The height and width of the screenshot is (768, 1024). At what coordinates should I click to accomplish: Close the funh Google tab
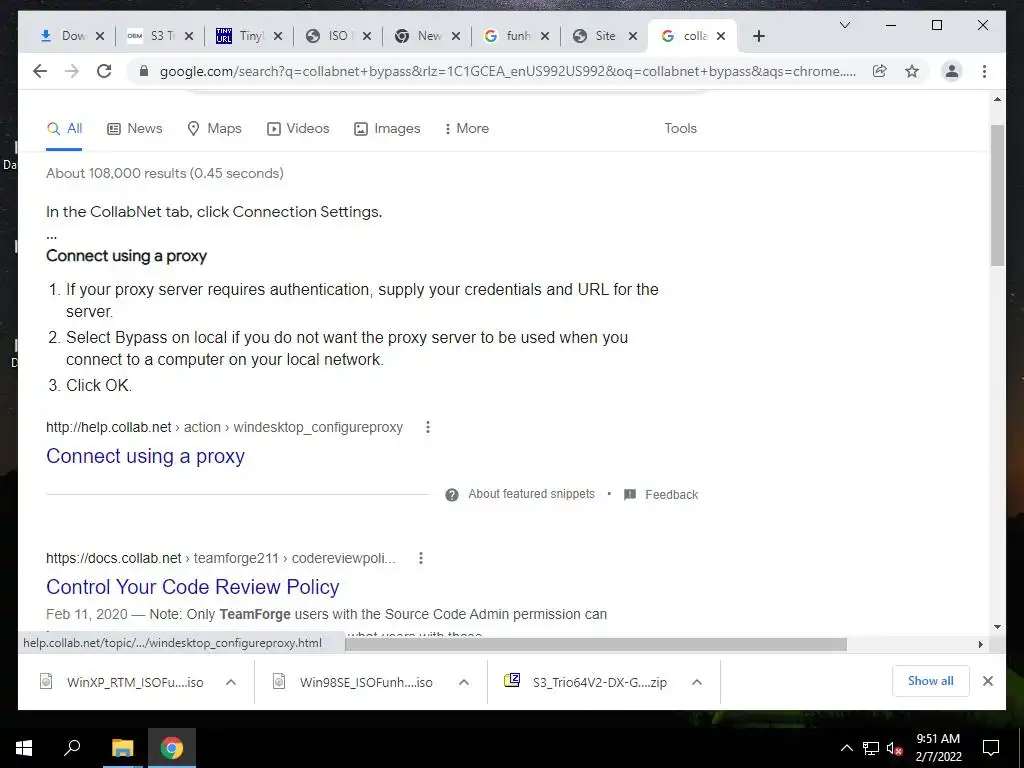(x=545, y=36)
